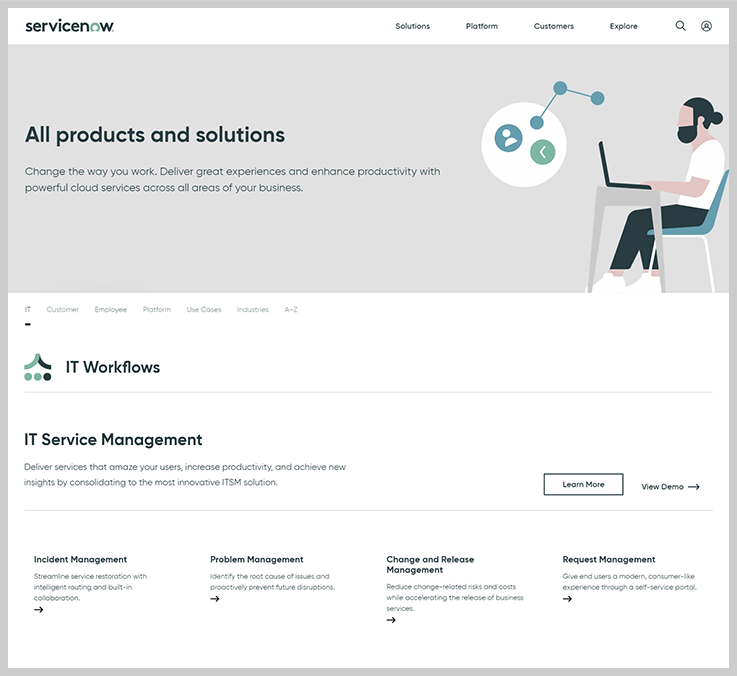The width and height of the screenshot is (737, 676).
Task: Open the Platform menu in the top navigation
Action: click(x=482, y=26)
